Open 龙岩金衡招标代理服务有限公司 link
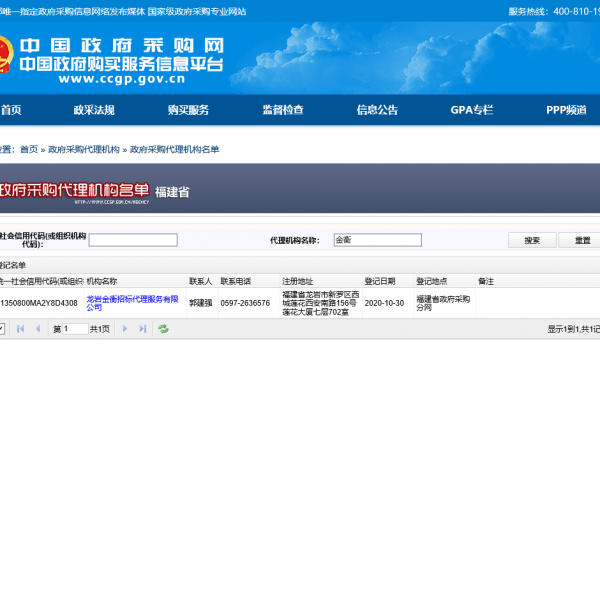Screen dimensions: 600x600 (132, 303)
